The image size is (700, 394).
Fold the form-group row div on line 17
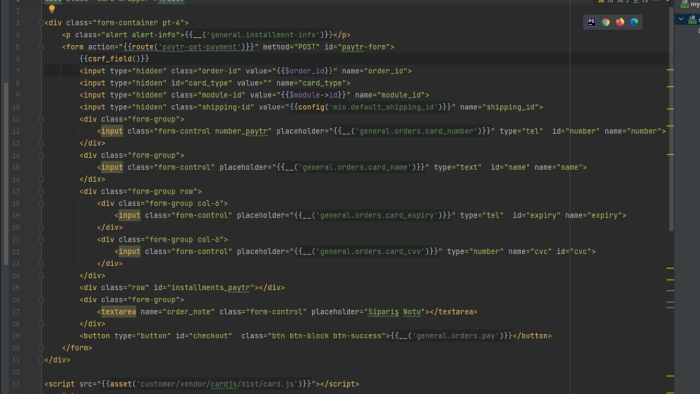point(41,191)
